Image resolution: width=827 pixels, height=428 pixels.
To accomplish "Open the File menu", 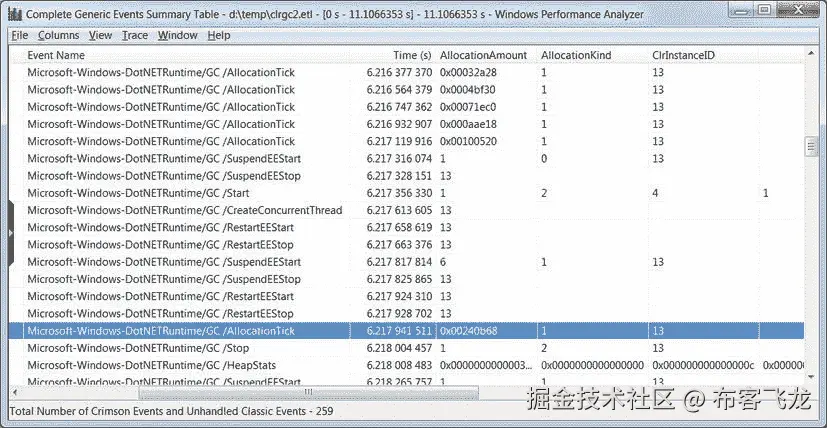I will tap(20, 35).
